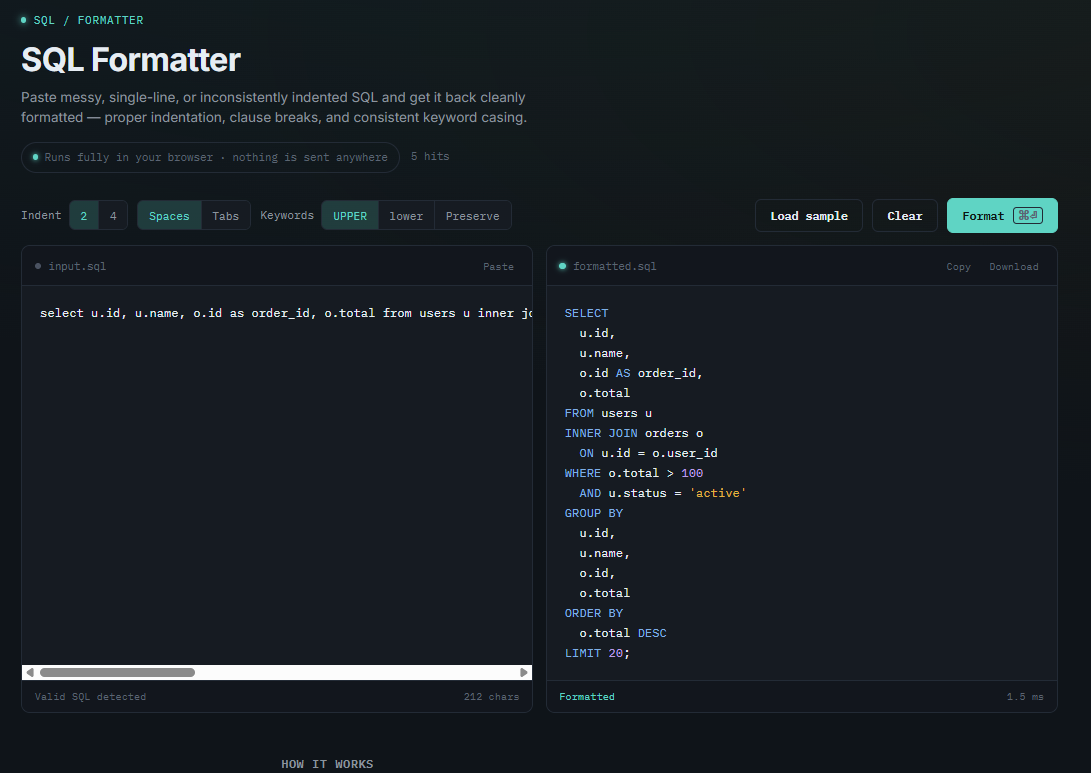Click the Indent label
1091x773 pixels.
click(41, 215)
